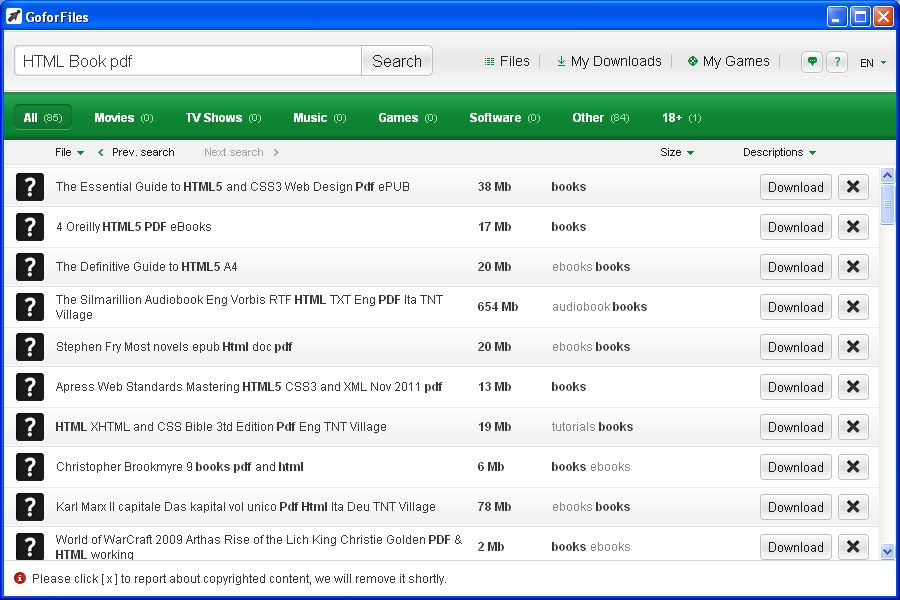Viewport: 900px width, 600px height.
Task: Open help with the question mark button
Action: tap(837, 61)
